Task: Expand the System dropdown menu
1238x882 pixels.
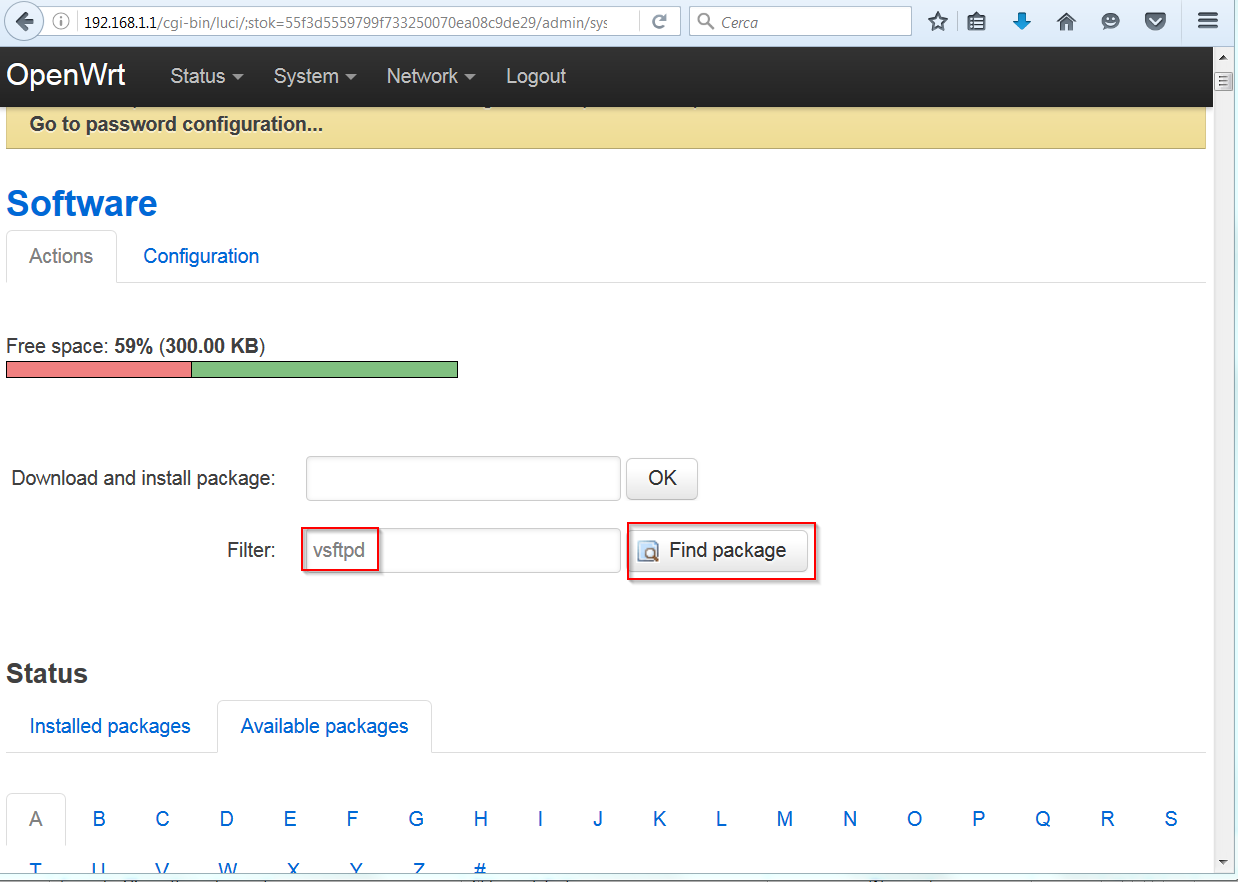Action: 314,76
